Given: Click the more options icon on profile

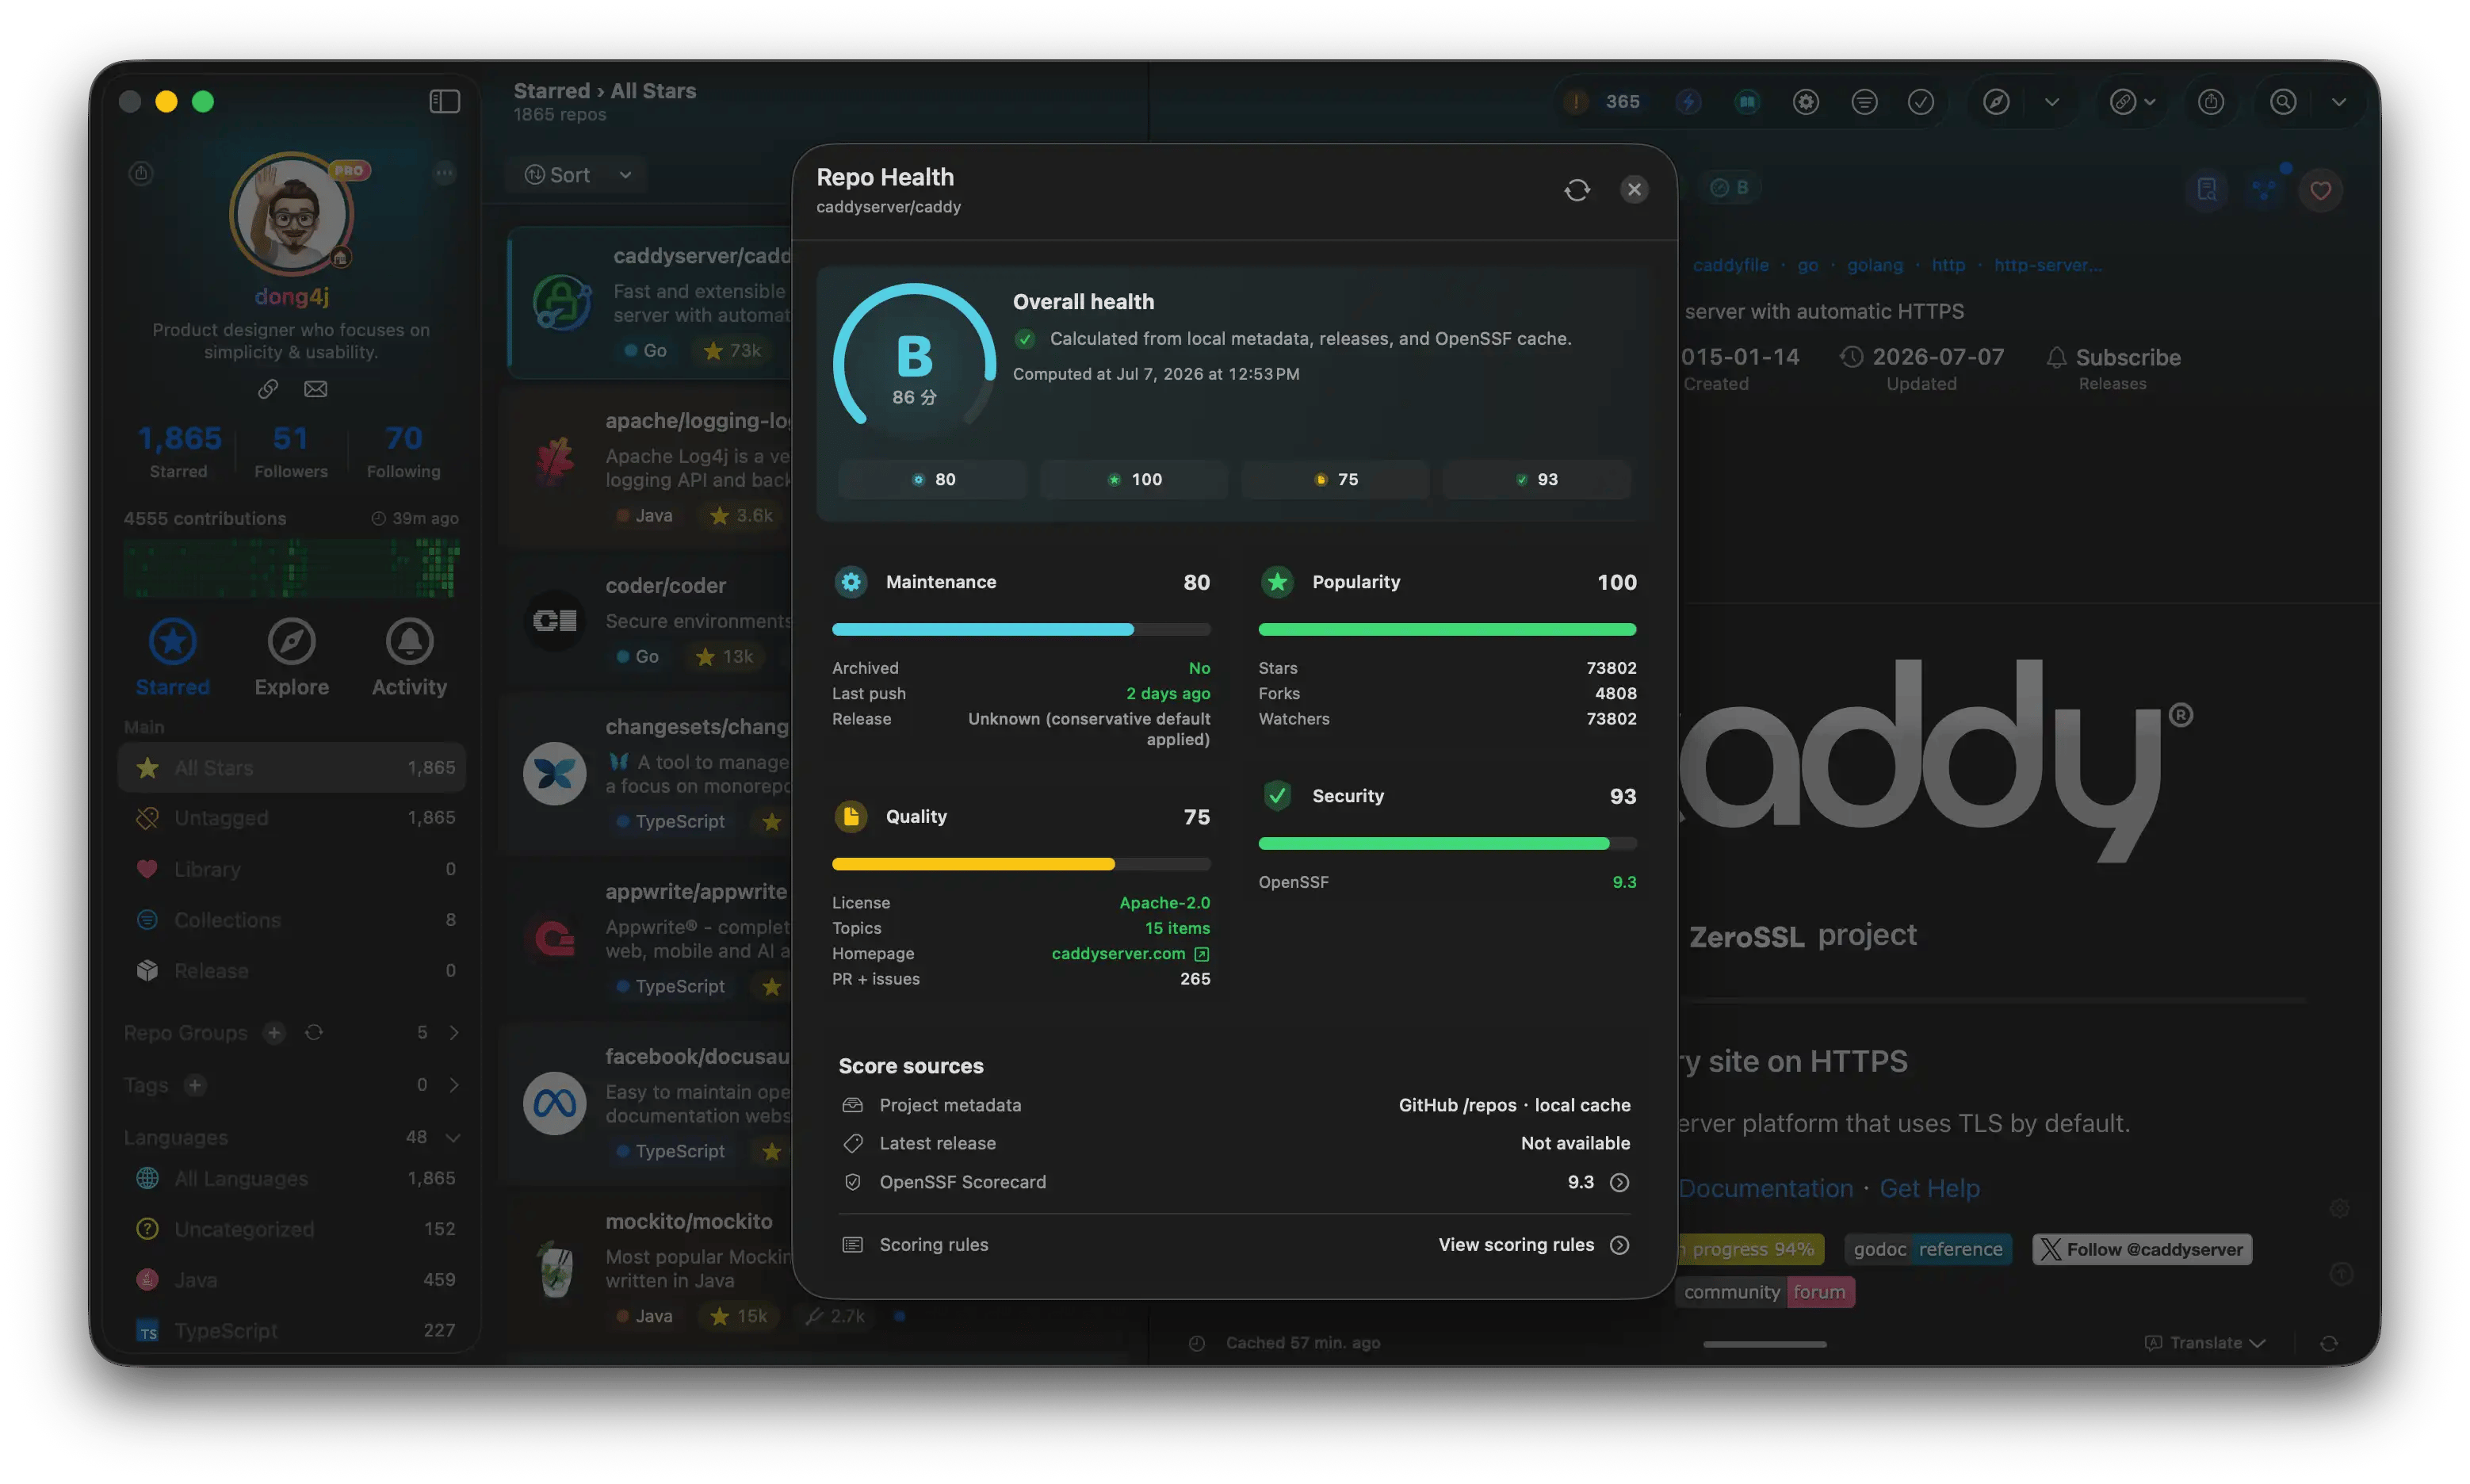Looking at the screenshot, I should [444, 173].
